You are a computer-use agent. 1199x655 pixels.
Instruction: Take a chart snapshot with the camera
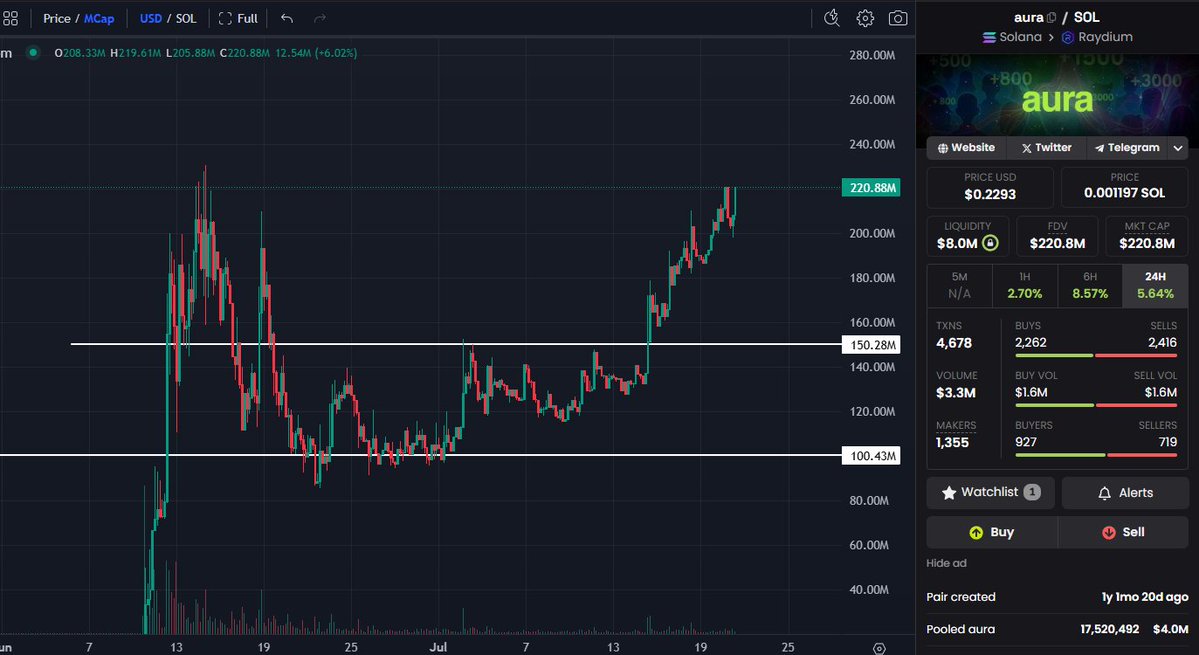(898, 18)
